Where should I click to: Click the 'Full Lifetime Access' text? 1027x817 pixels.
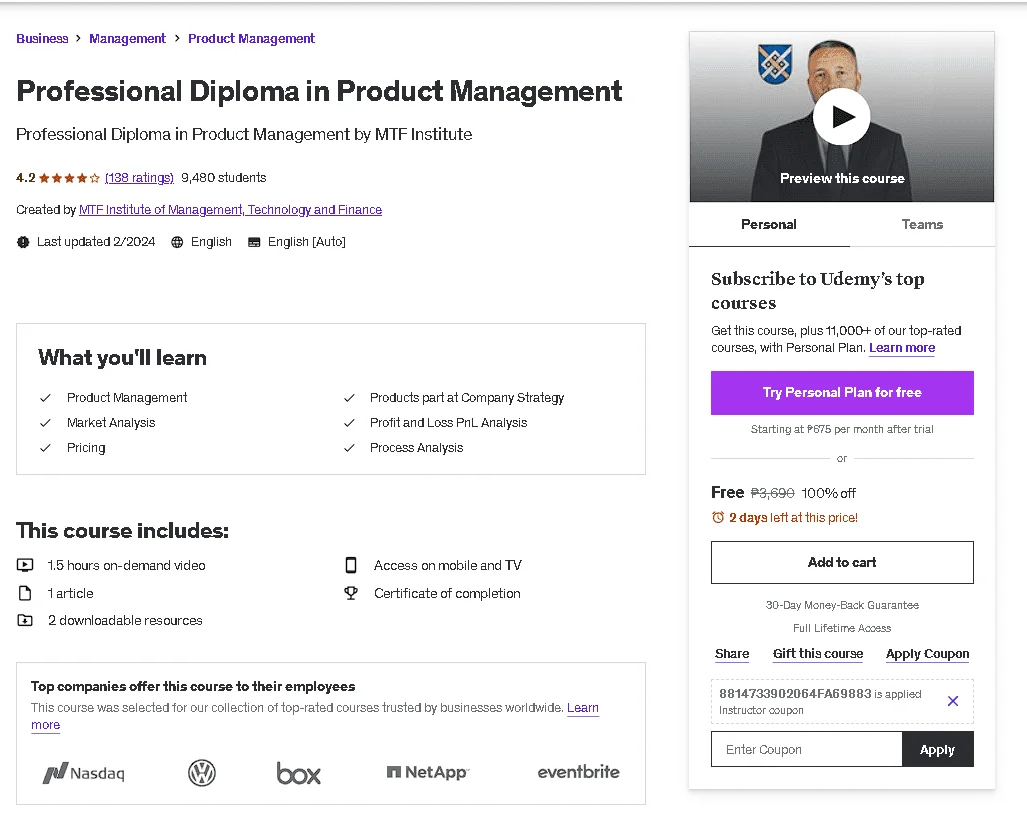pos(842,628)
